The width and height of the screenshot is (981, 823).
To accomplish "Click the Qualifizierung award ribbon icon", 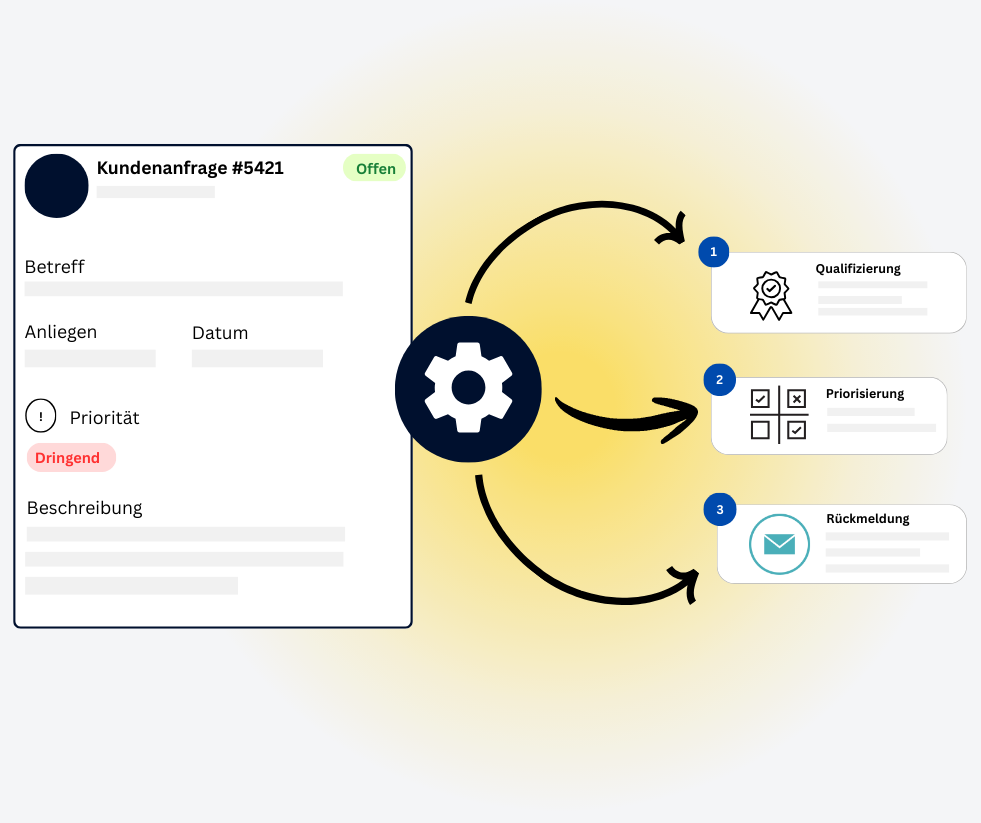I will tap(770, 295).
